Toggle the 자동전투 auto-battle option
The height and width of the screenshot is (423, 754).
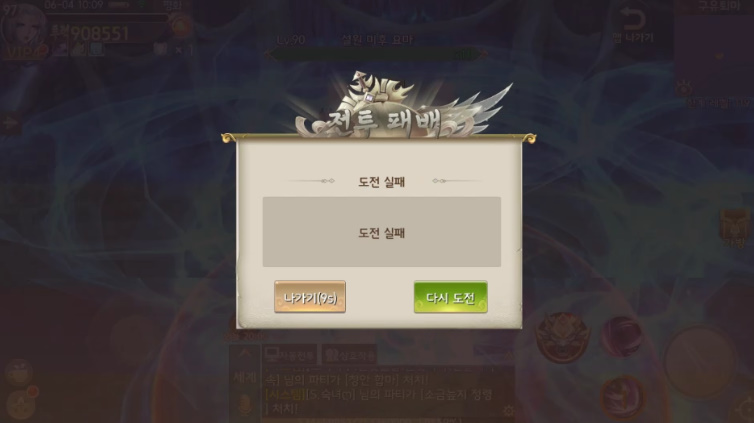pyautogui.click(x=290, y=355)
